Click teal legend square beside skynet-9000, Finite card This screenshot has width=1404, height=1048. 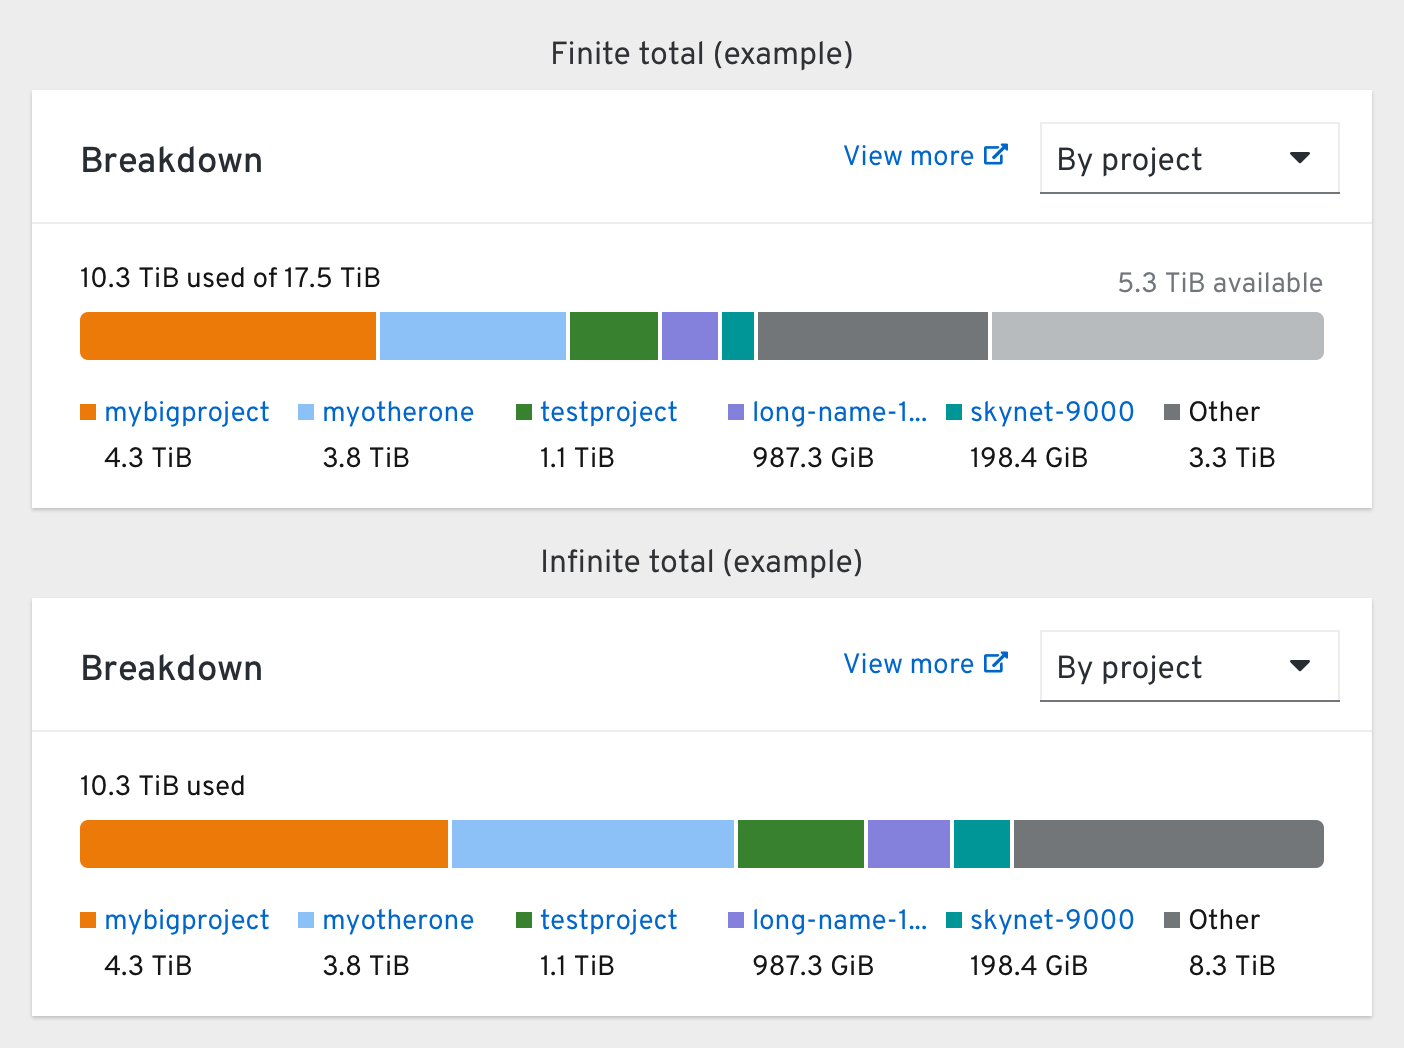point(954,412)
